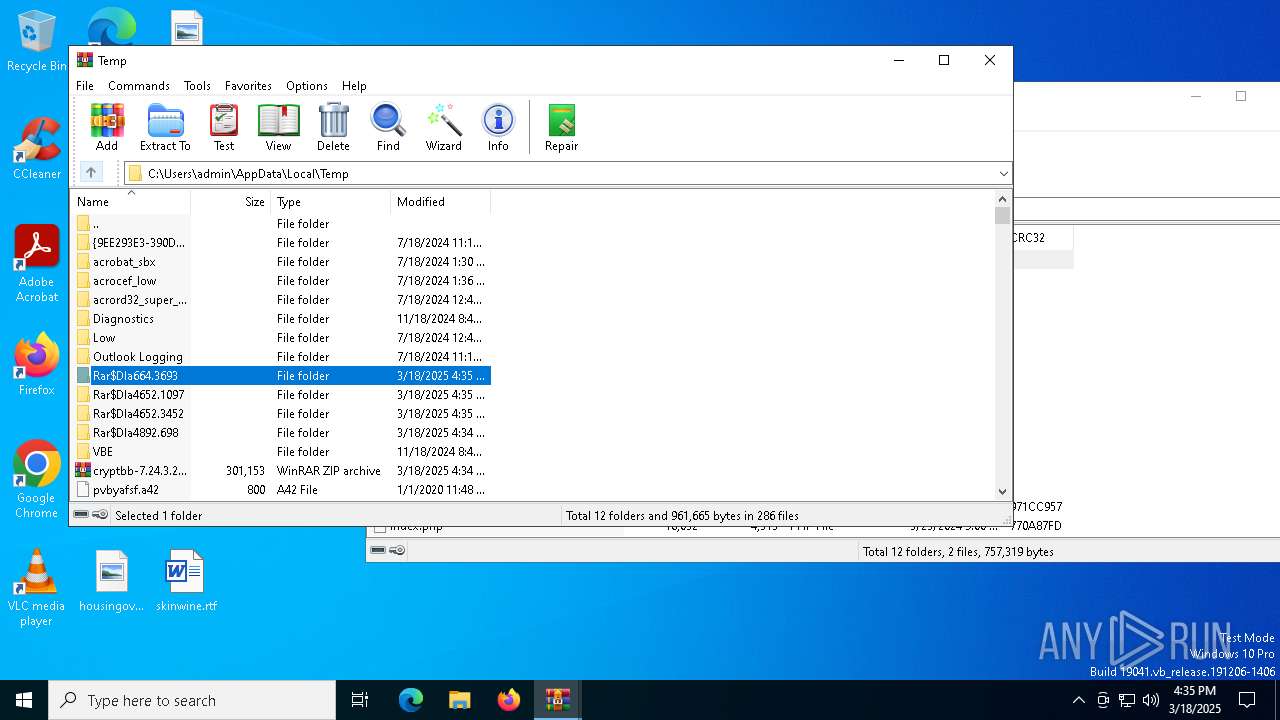This screenshot has width=1280, height=720.
Task: Select the Low folder
Action: 282,338
